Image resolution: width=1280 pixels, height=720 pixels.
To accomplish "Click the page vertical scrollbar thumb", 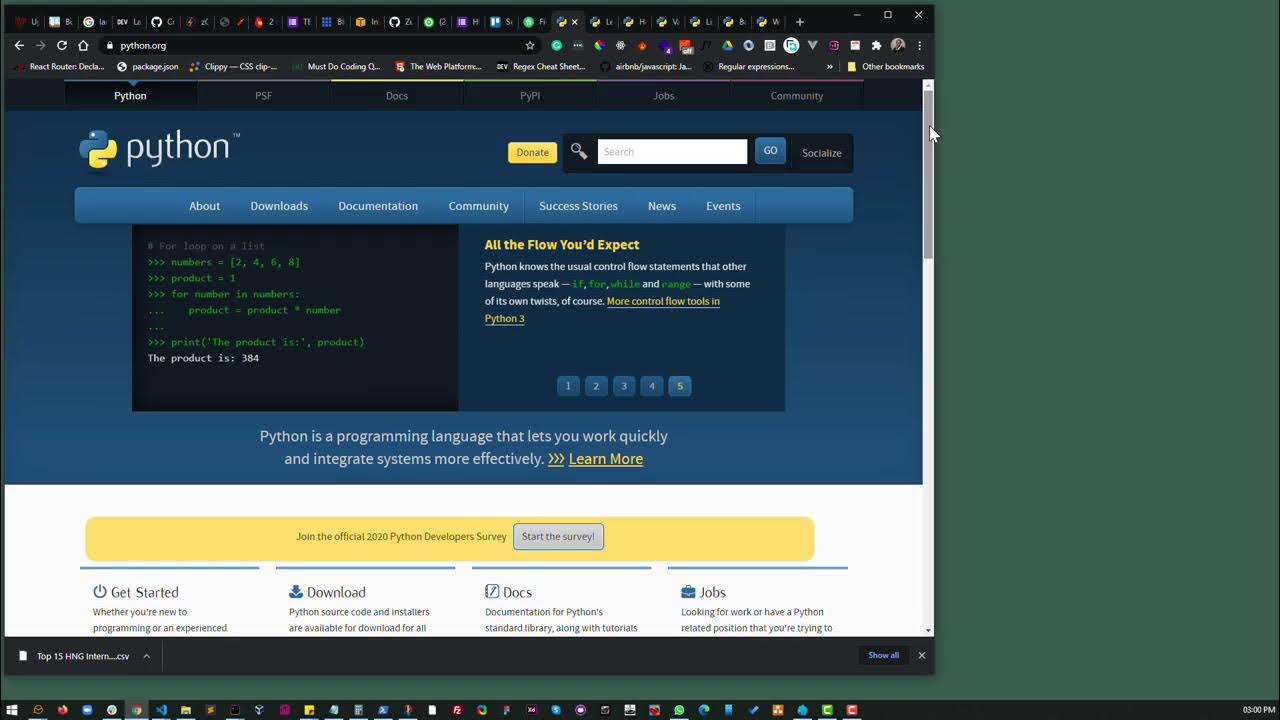I will 928,175.
